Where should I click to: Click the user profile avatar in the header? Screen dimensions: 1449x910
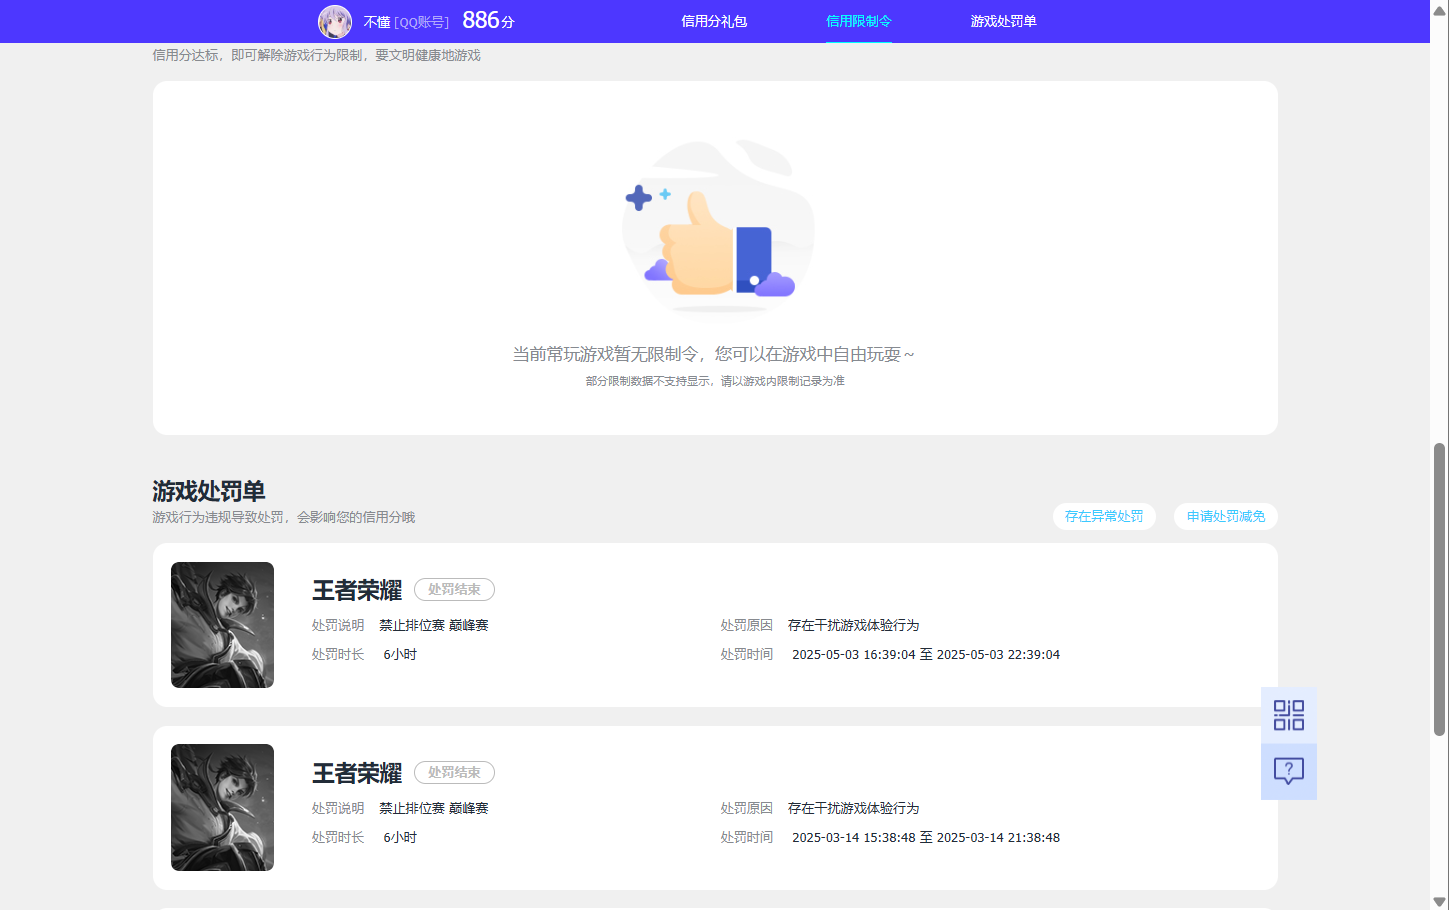(x=335, y=21)
